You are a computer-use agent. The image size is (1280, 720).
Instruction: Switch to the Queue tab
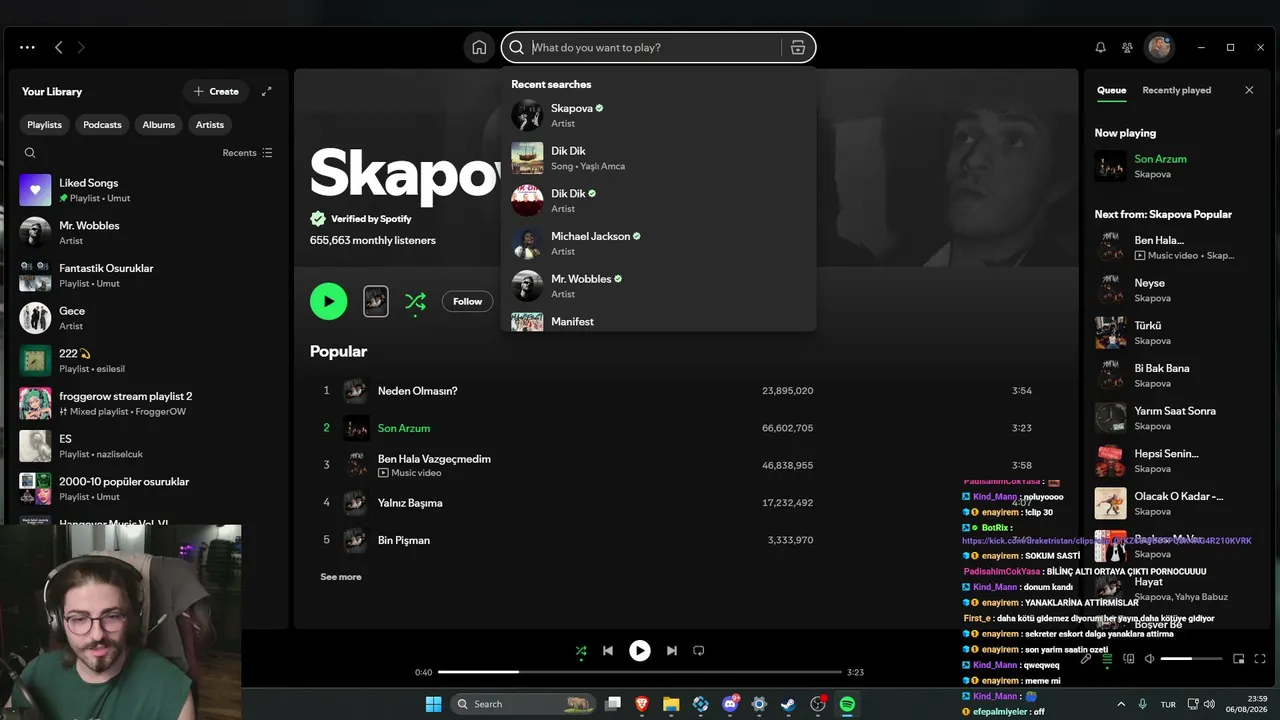point(1111,90)
